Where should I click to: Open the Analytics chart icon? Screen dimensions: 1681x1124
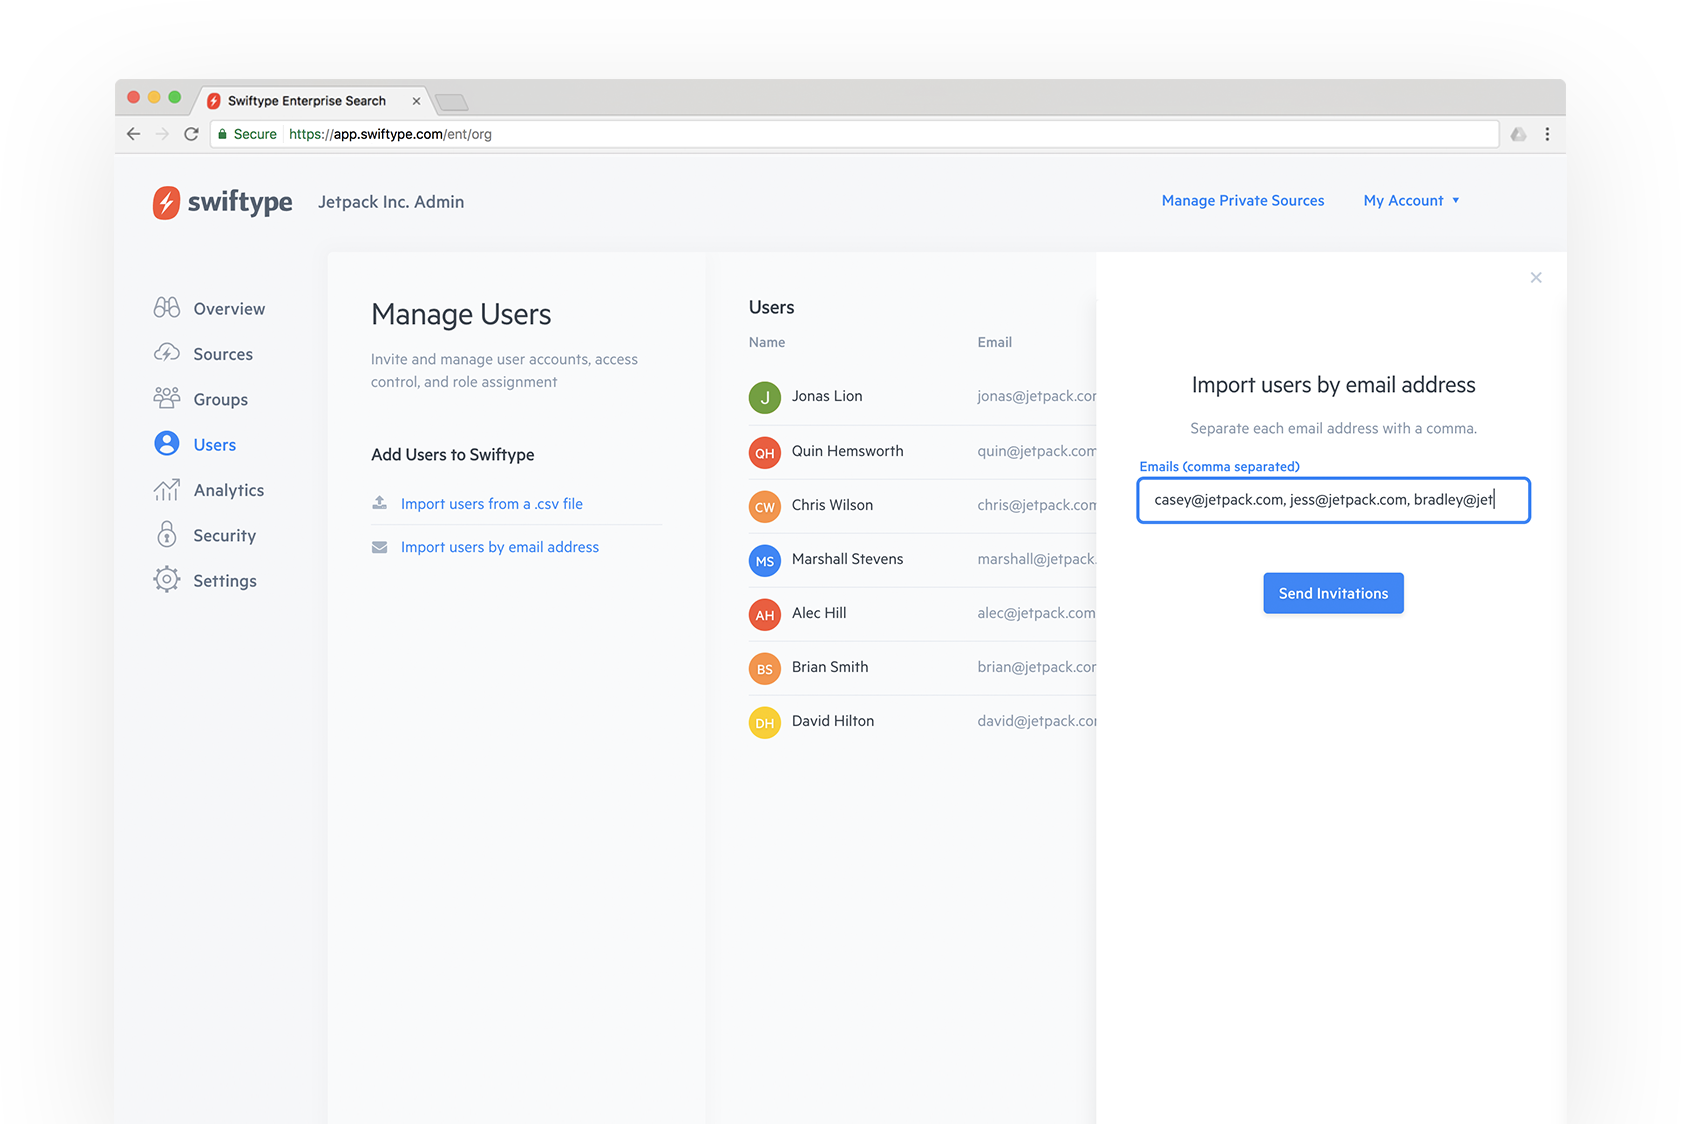coord(167,489)
